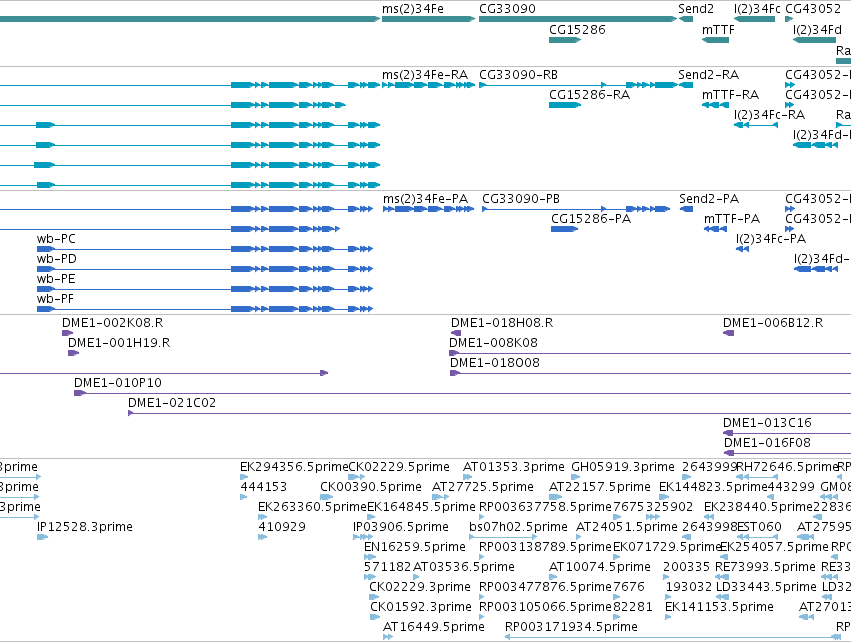This screenshot has width=851, height=642.
Task: Select the LD33443.5prime EST label
Action: coord(766,587)
